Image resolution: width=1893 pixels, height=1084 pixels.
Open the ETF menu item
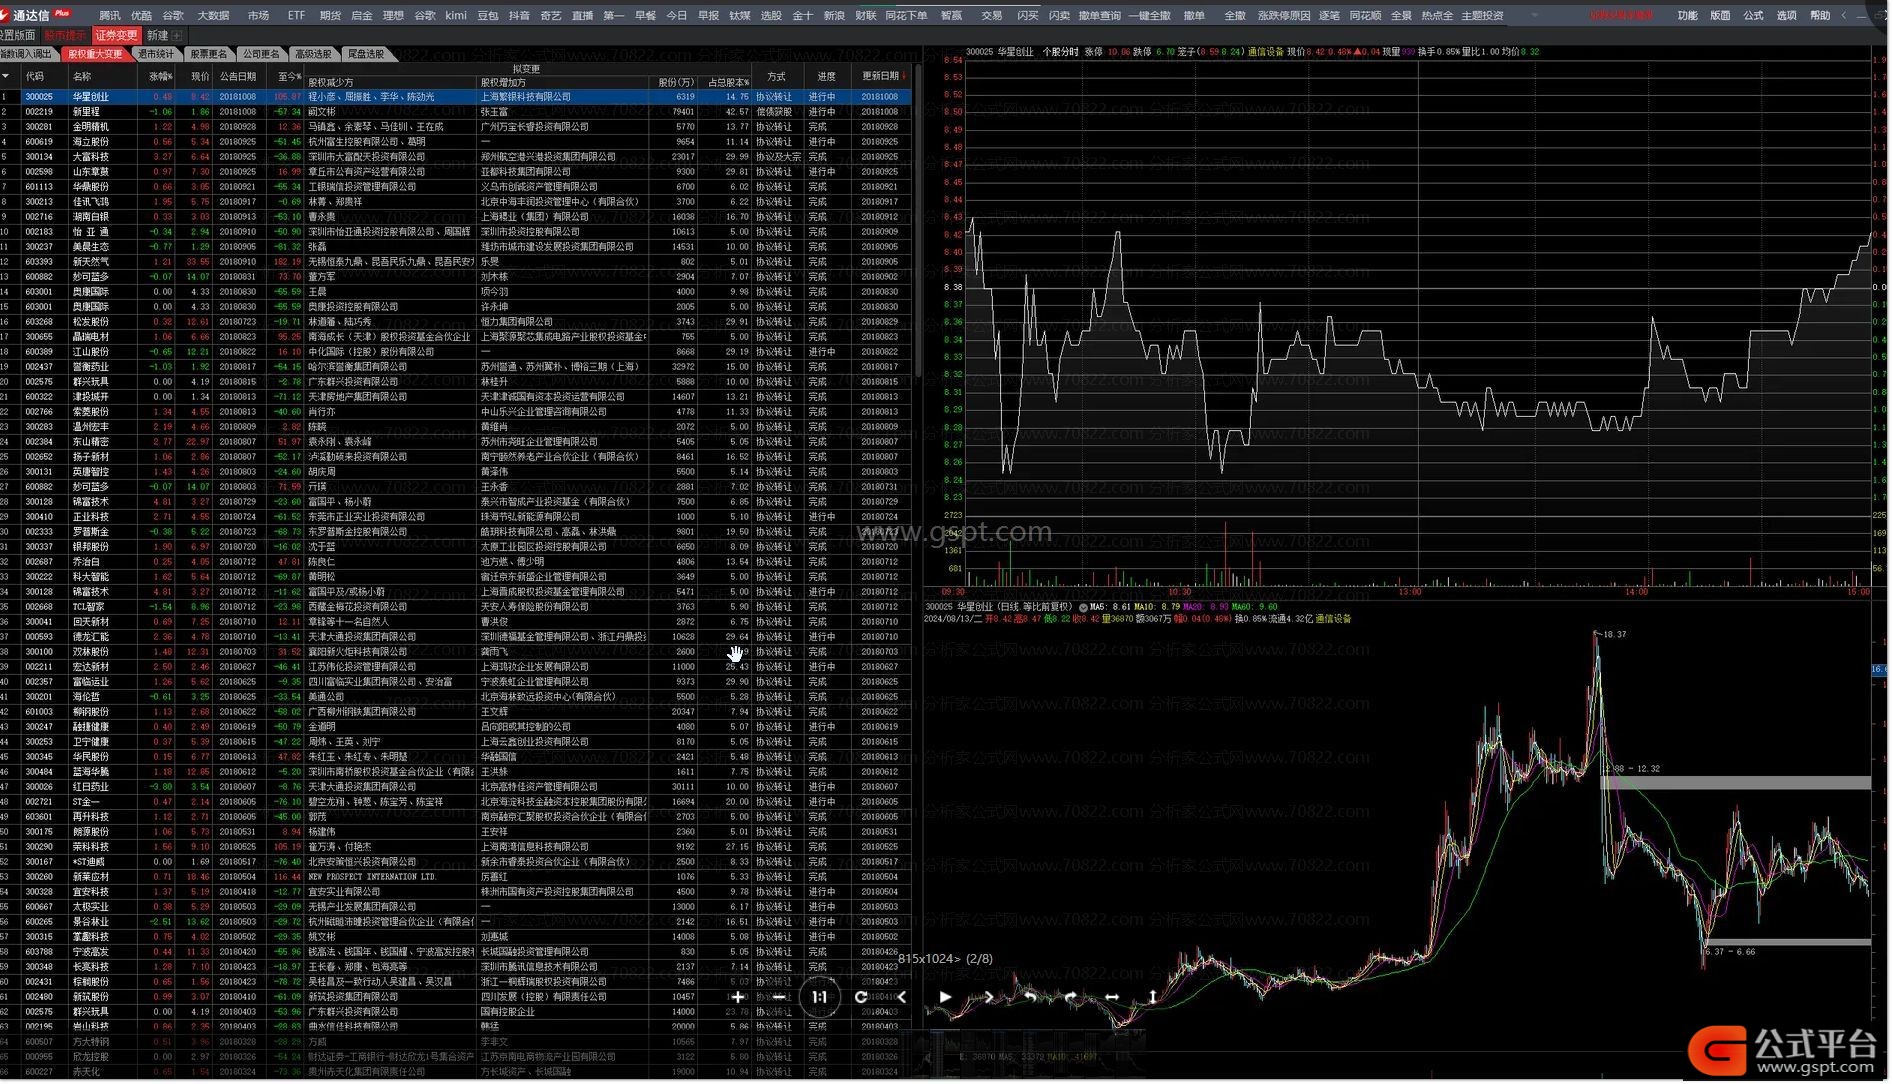pos(296,16)
